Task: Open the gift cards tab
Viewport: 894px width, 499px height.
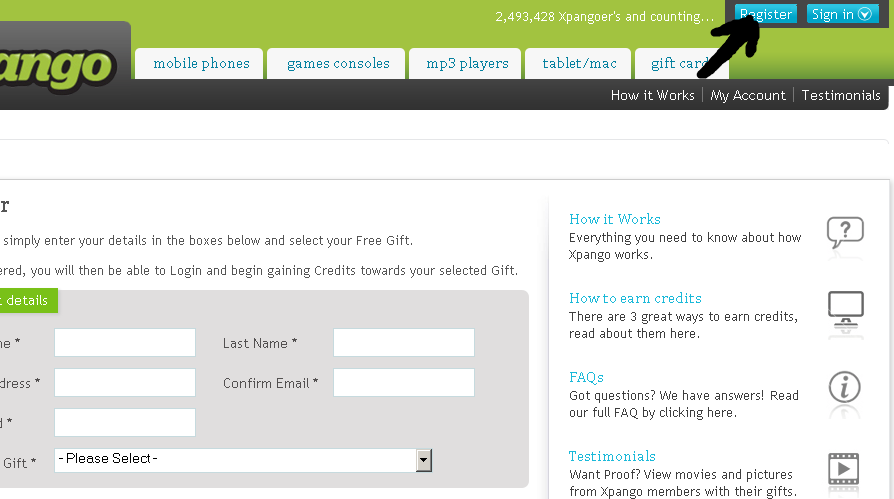Action: 681,64
